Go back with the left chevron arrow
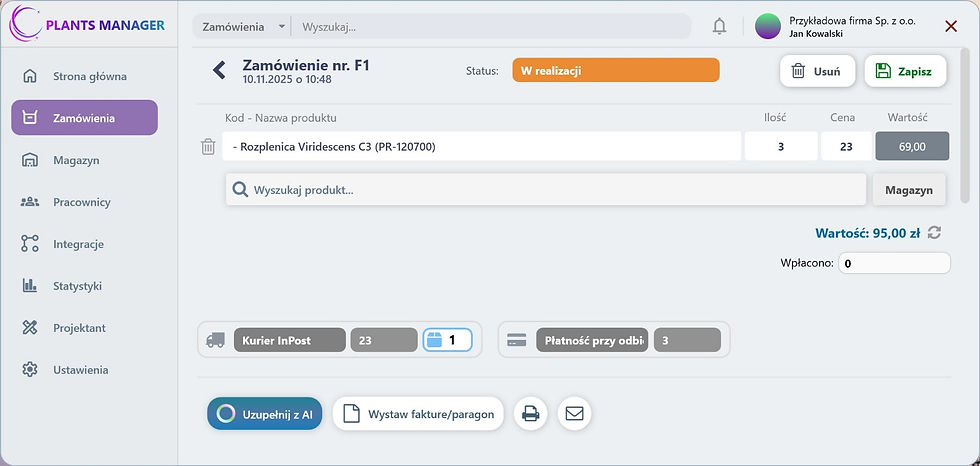 pyautogui.click(x=219, y=70)
